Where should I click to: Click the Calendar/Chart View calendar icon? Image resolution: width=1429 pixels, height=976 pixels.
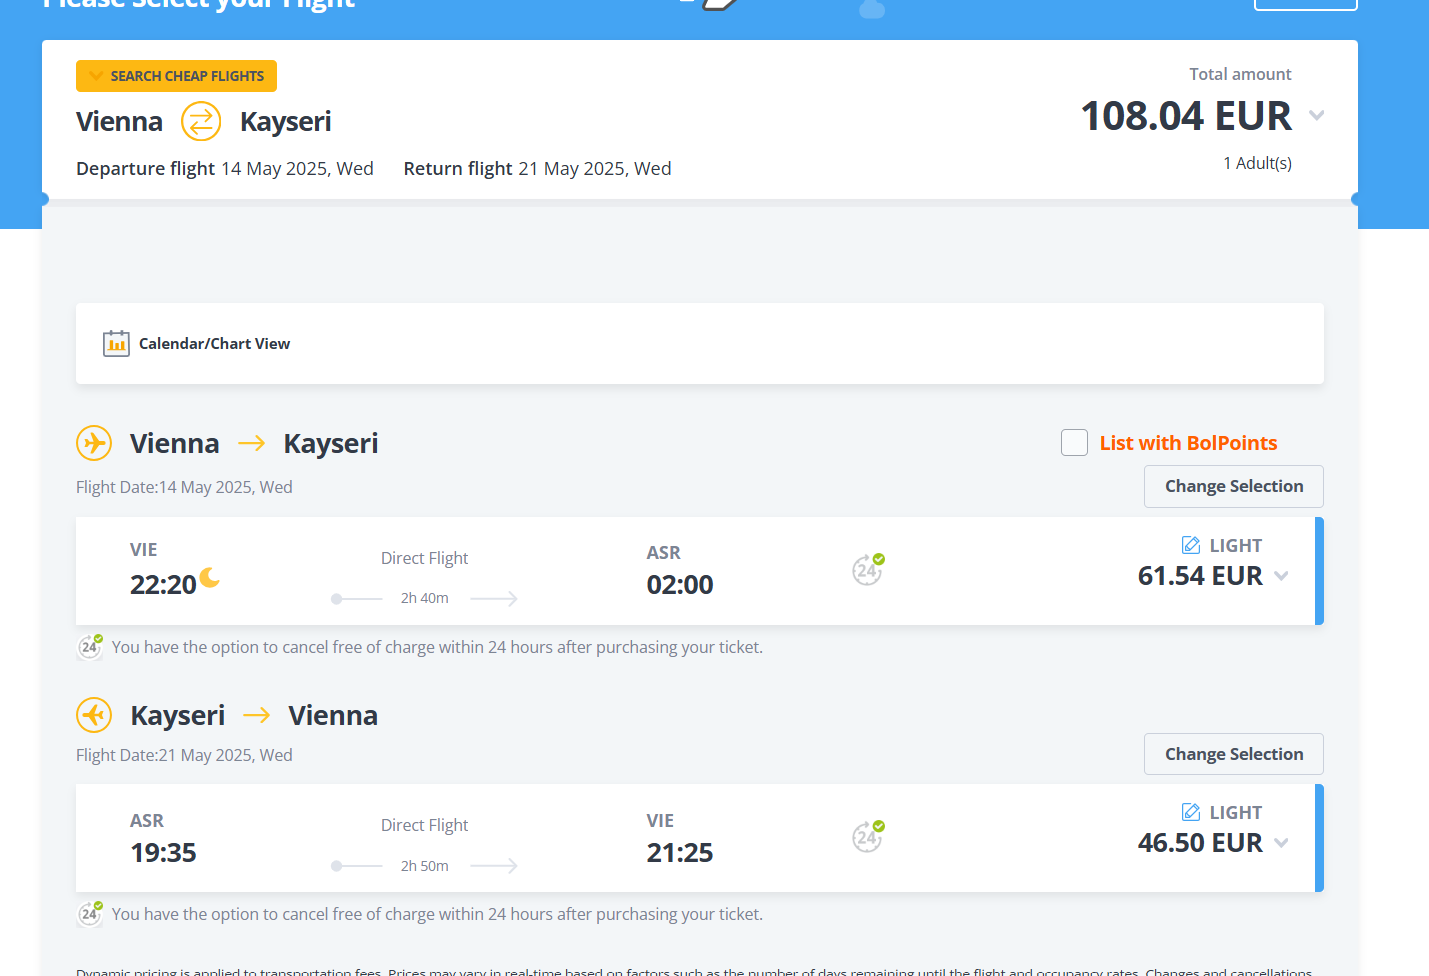coord(116,344)
